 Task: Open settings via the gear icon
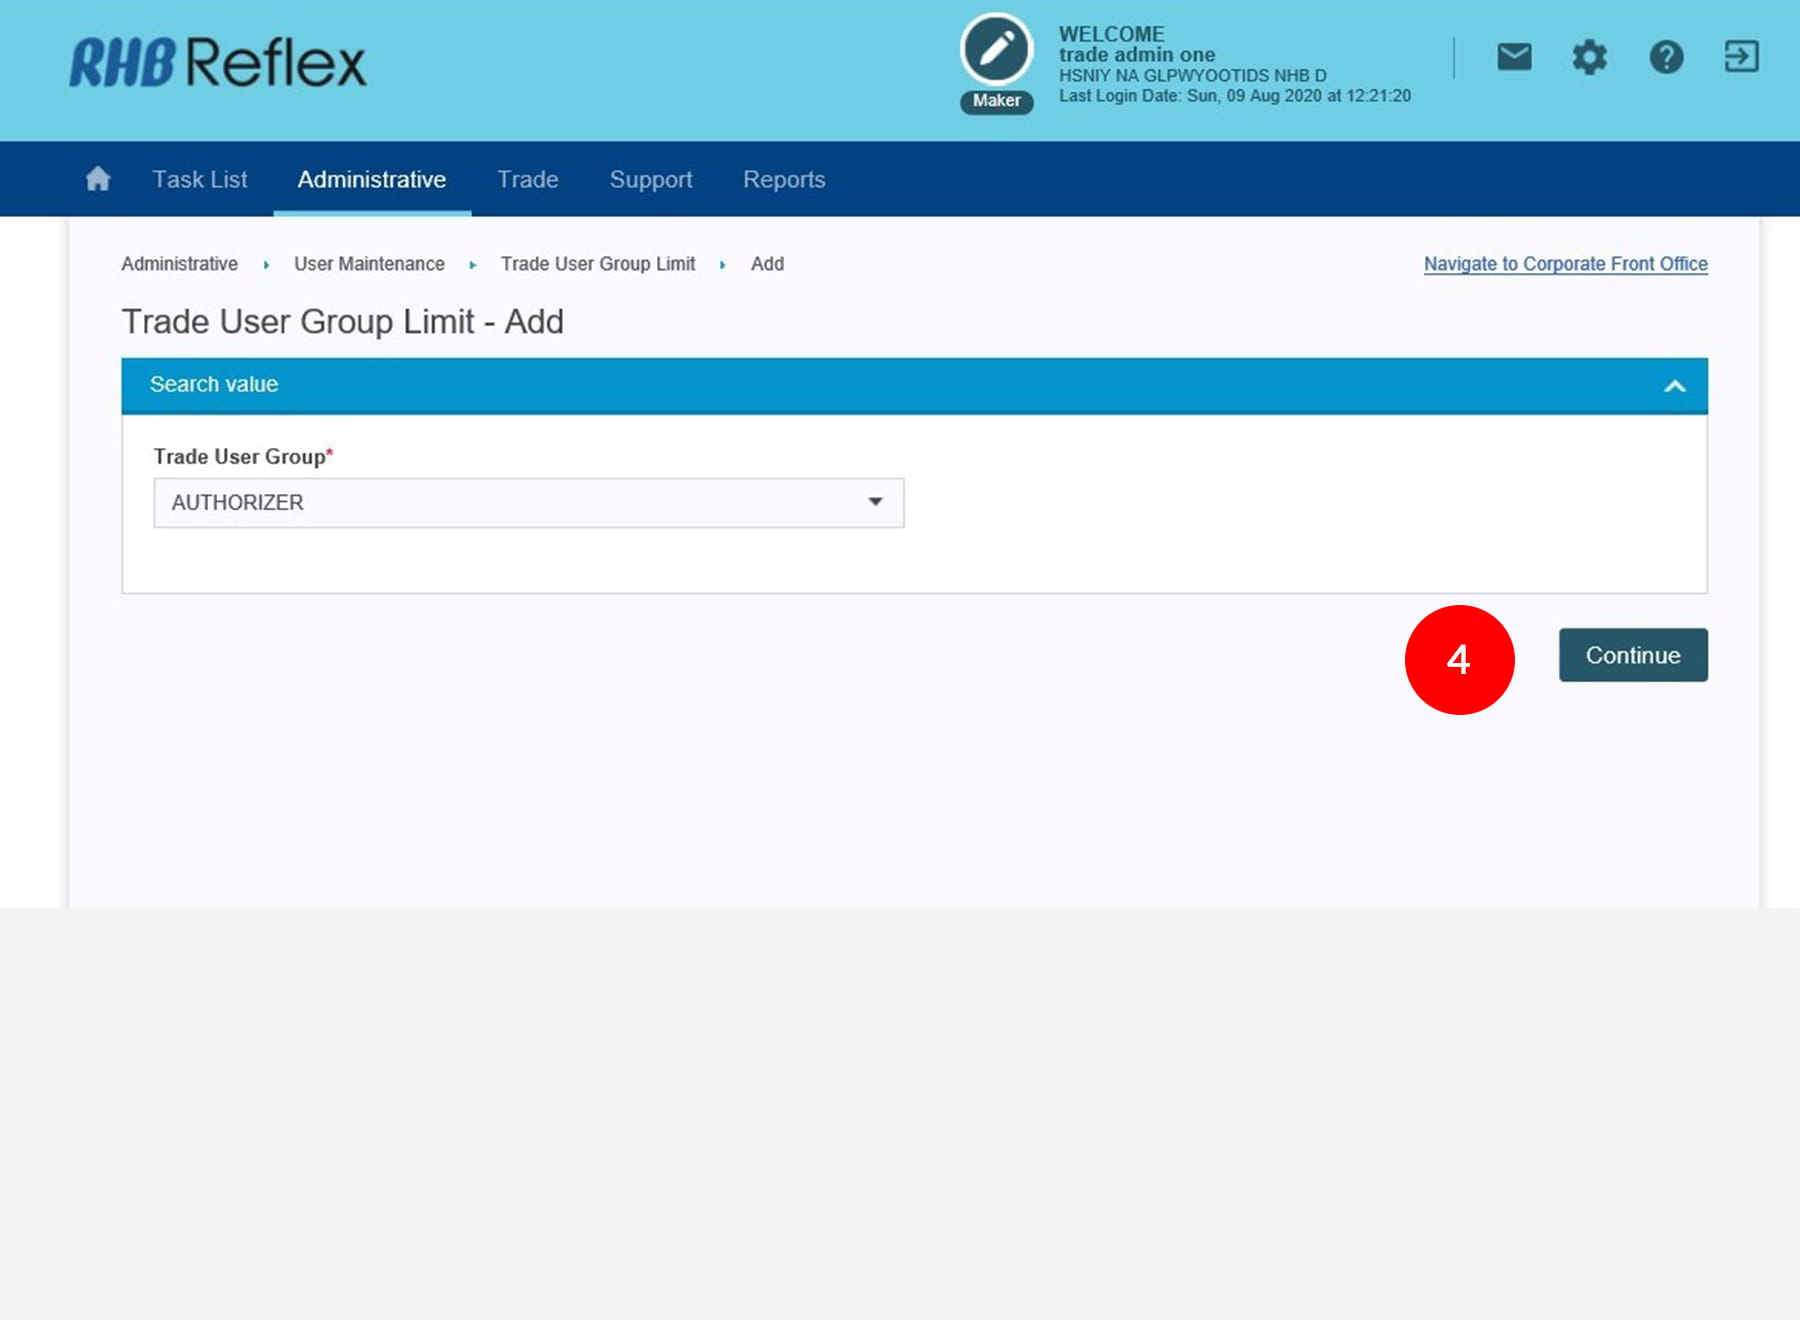click(x=1589, y=57)
